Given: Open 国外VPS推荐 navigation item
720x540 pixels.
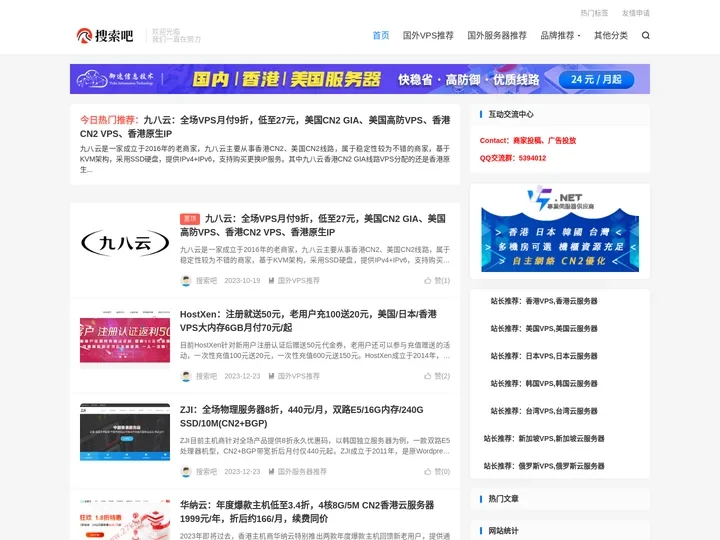Looking at the screenshot, I should pyautogui.click(x=428, y=35).
